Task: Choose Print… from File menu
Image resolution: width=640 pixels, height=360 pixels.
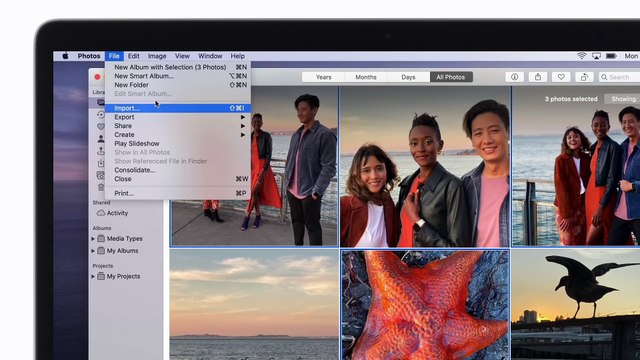Action: (x=178, y=193)
